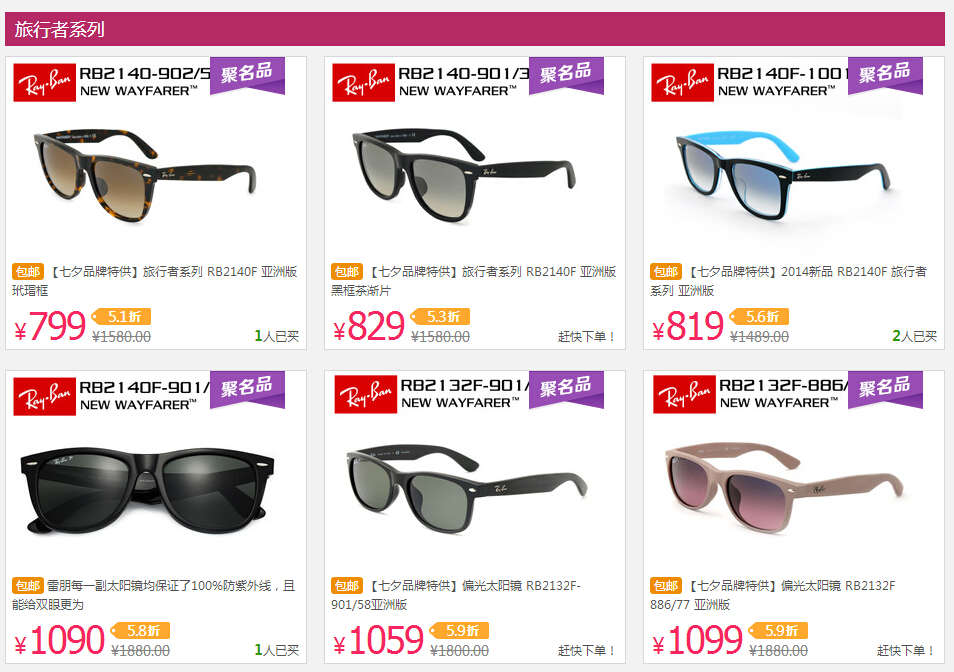The height and width of the screenshot is (672, 954).
Task: Open the 旅行者系列 header banner
Action: (475, 29)
